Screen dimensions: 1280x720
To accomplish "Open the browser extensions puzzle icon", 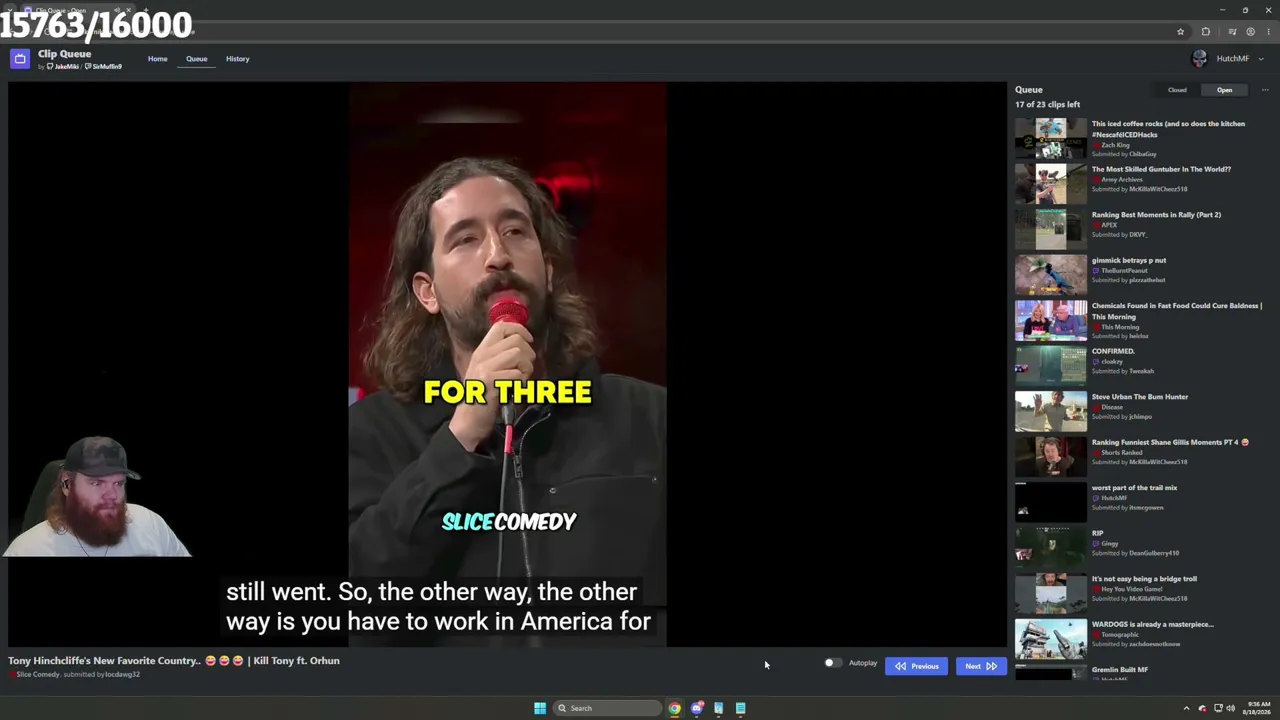I will click(1206, 32).
